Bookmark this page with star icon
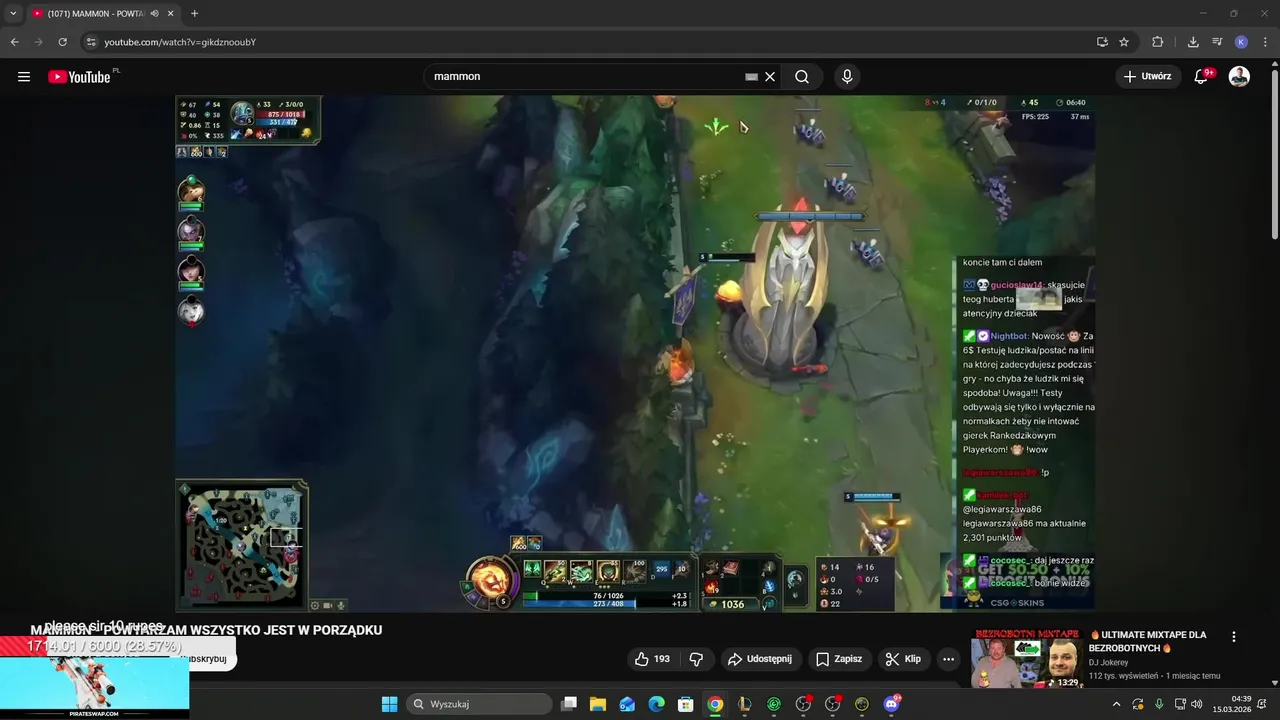 [x=1124, y=42]
